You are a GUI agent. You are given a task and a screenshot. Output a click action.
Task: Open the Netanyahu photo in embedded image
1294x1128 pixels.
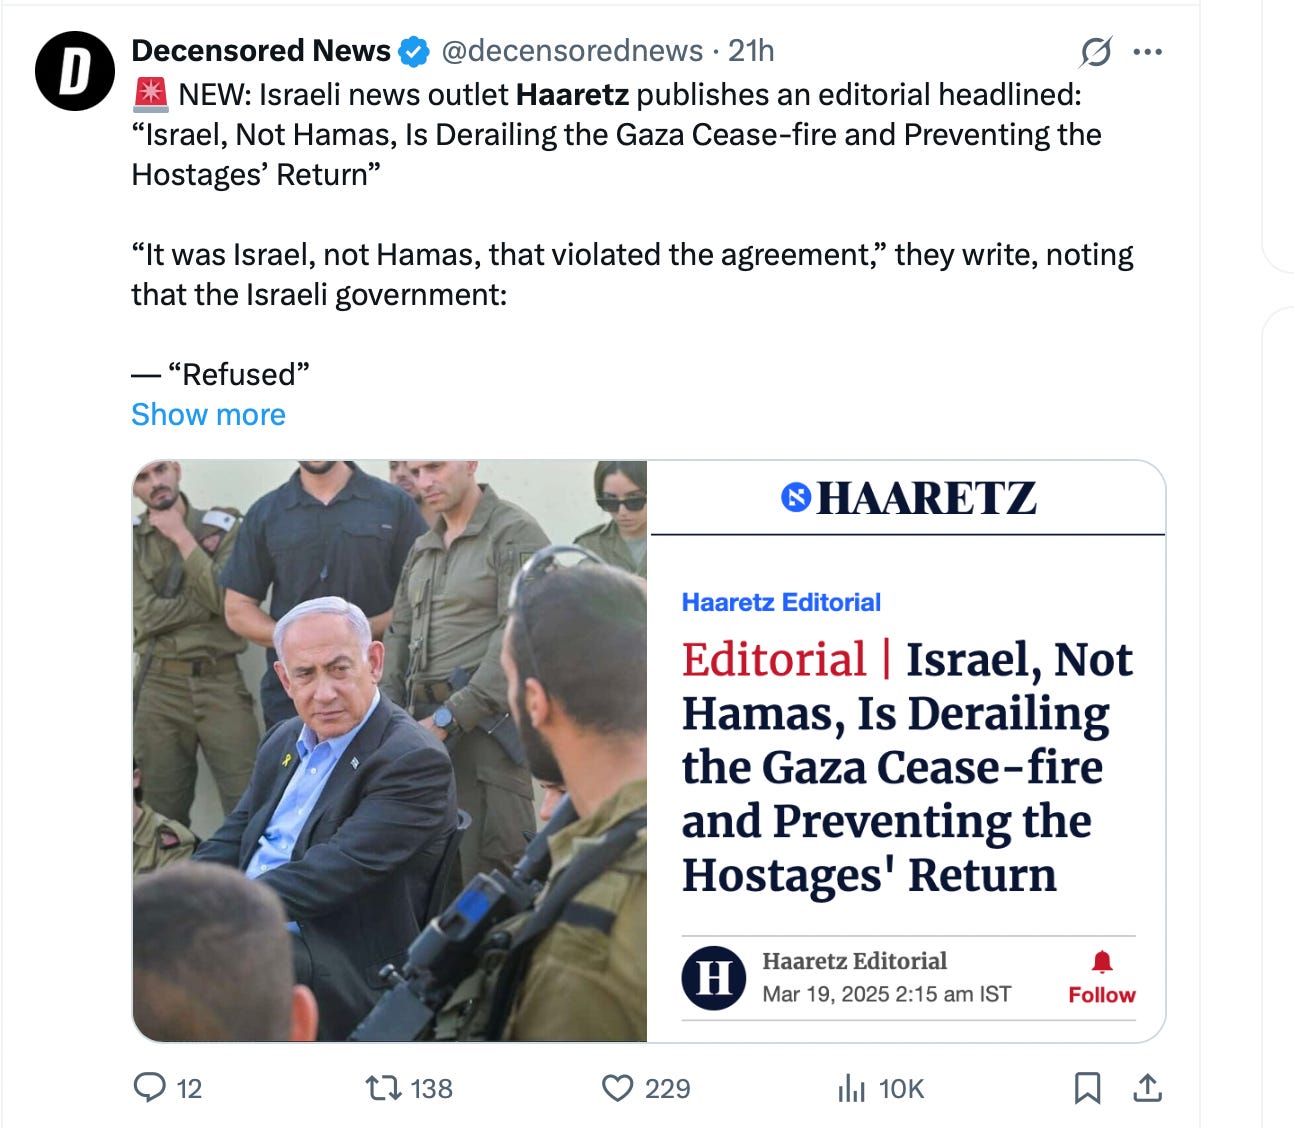pos(390,751)
